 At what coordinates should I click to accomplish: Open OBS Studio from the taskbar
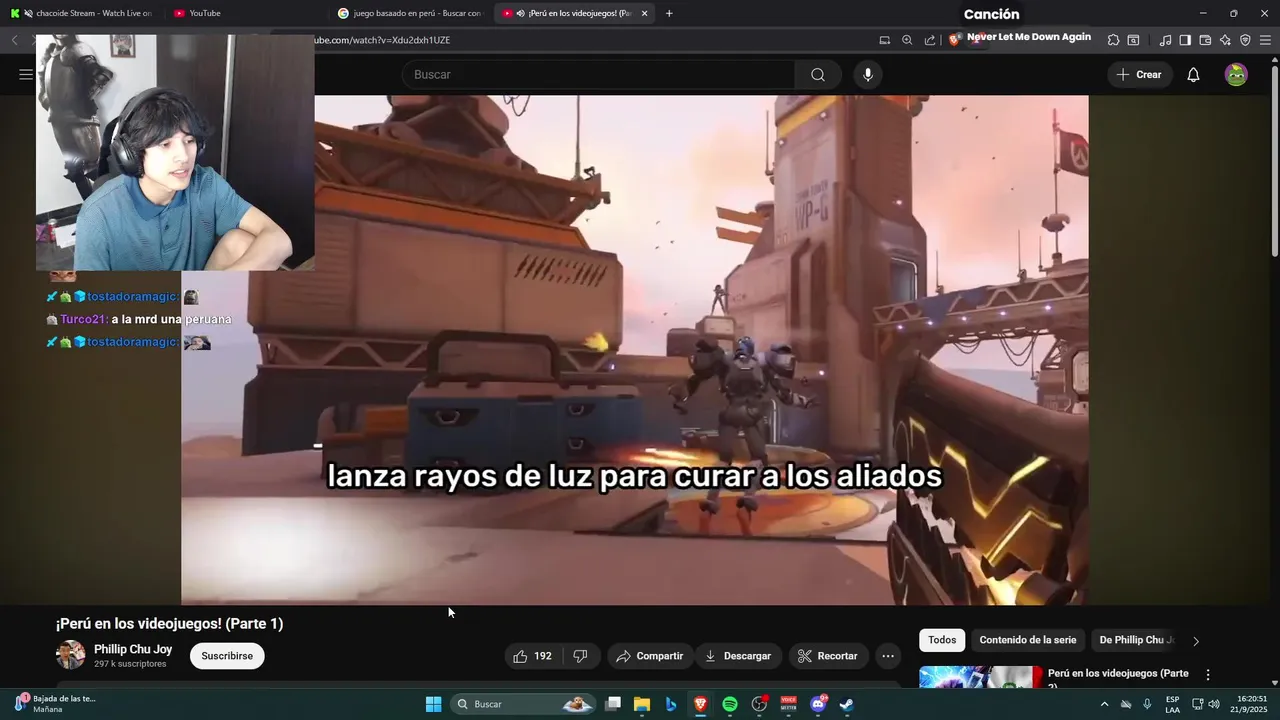(x=760, y=704)
